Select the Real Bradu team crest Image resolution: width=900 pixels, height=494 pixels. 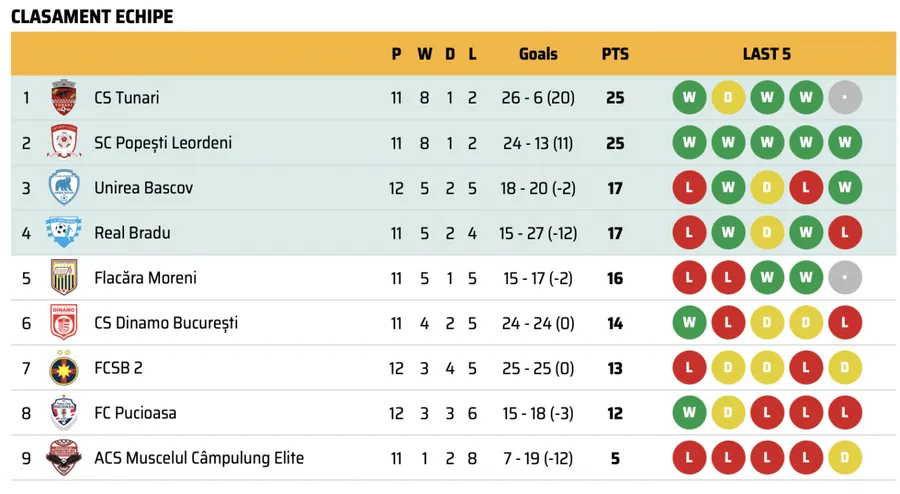click(63, 233)
